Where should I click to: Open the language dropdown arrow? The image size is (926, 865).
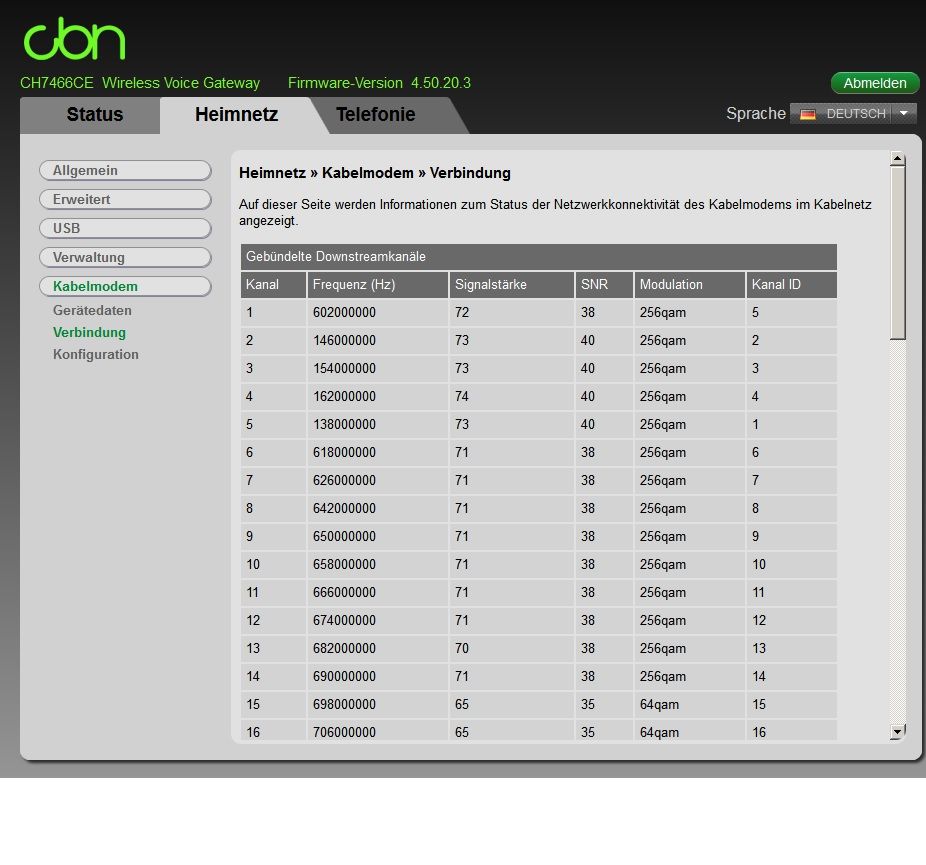[x=904, y=113]
